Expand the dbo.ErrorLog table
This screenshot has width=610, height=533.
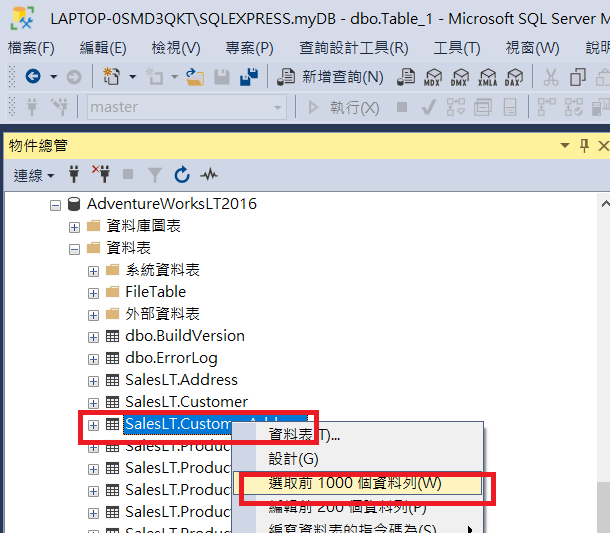93,359
